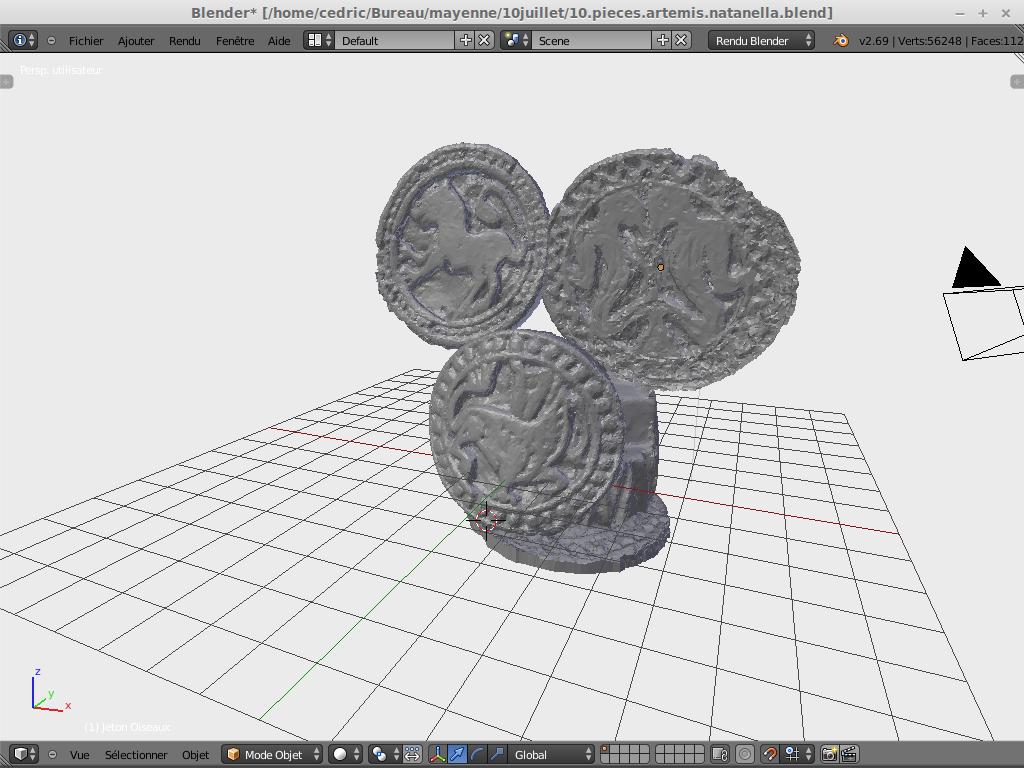The width and height of the screenshot is (1024, 768).
Task: Open the Fichier menu
Action: coord(86,40)
